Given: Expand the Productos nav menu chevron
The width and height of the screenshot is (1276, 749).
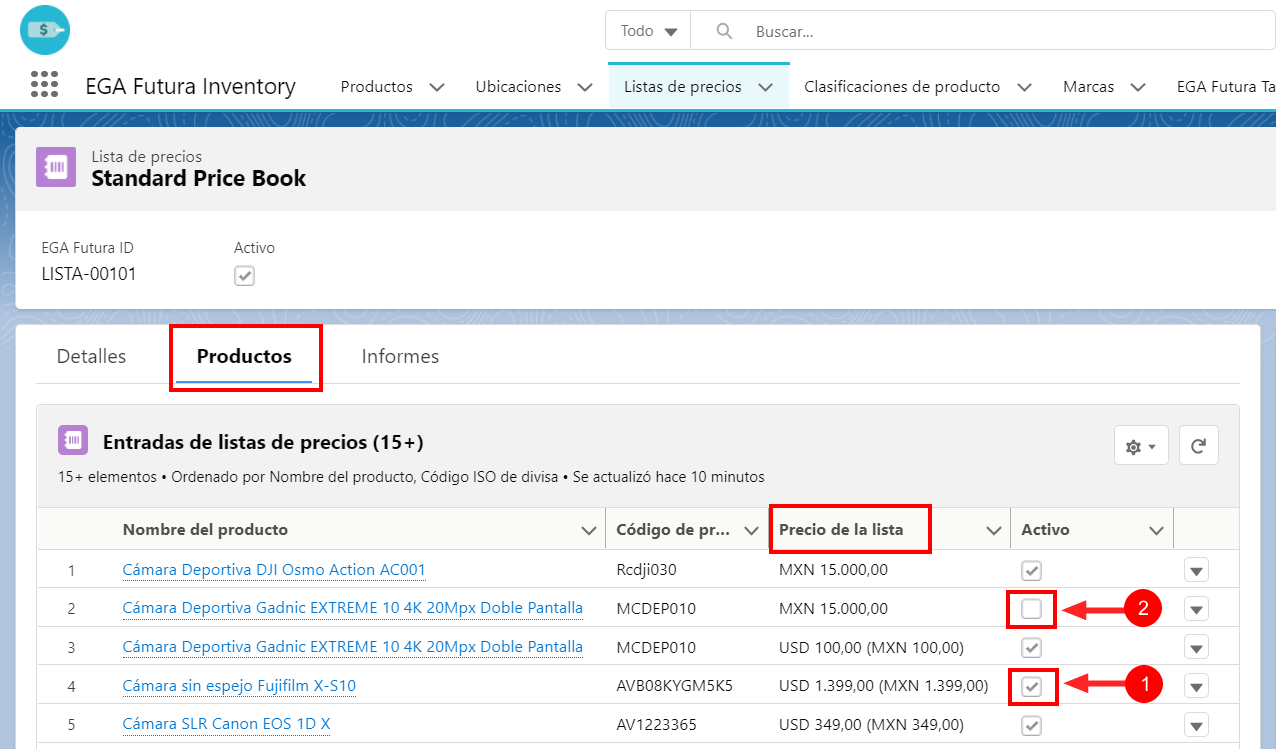Looking at the screenshot, I should 437,87.
